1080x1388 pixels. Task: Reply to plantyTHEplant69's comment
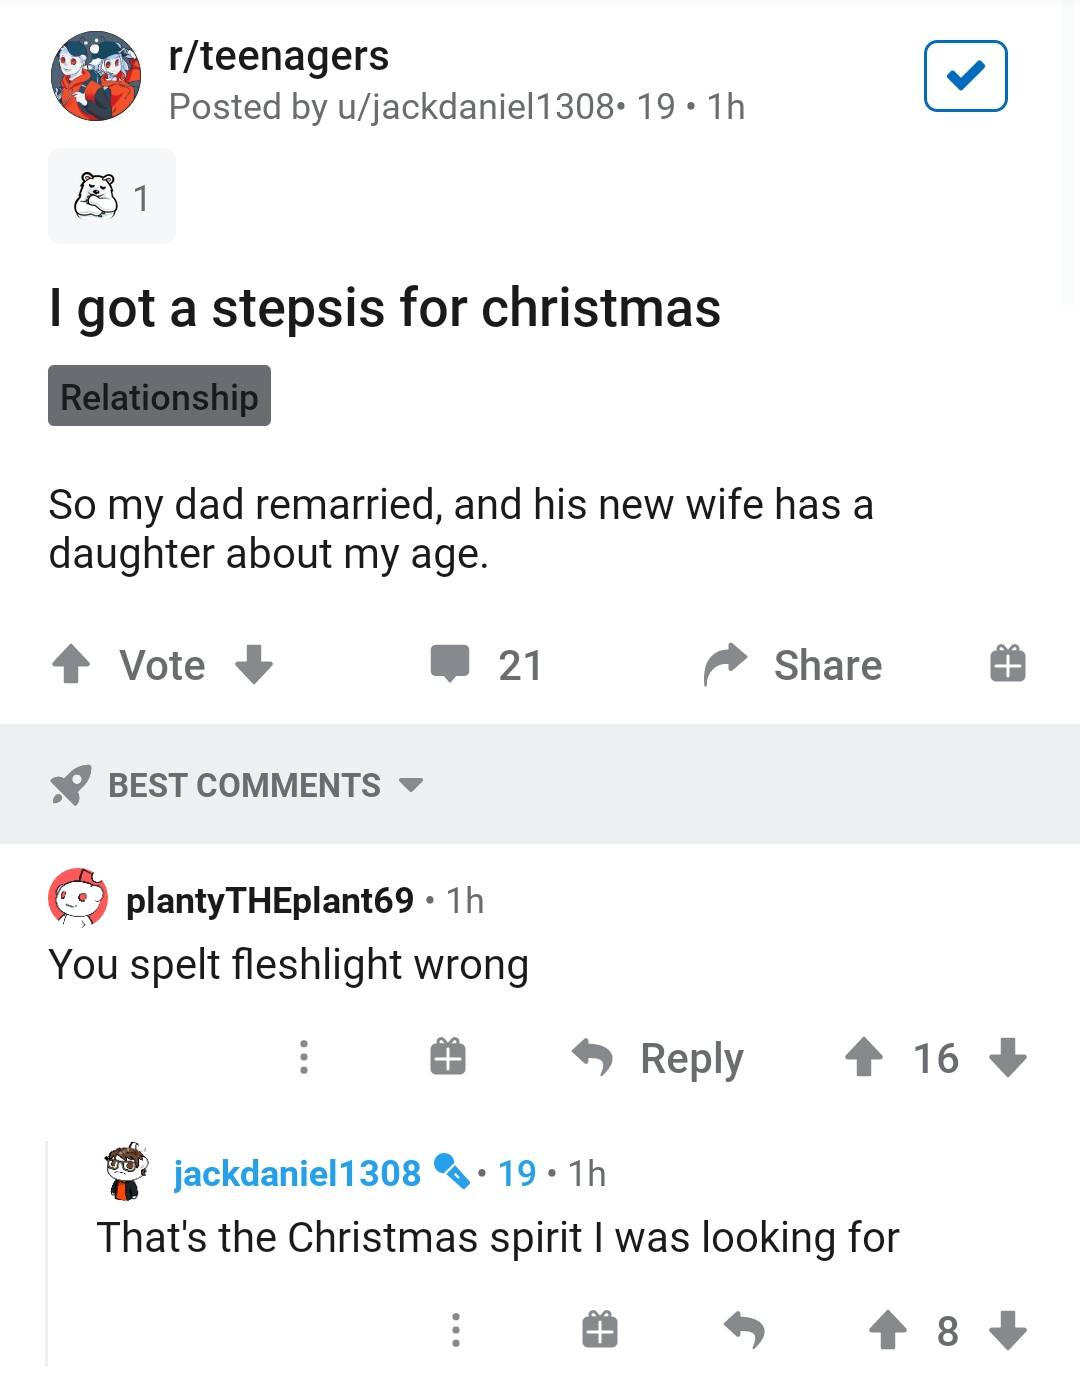[661, 1057]
